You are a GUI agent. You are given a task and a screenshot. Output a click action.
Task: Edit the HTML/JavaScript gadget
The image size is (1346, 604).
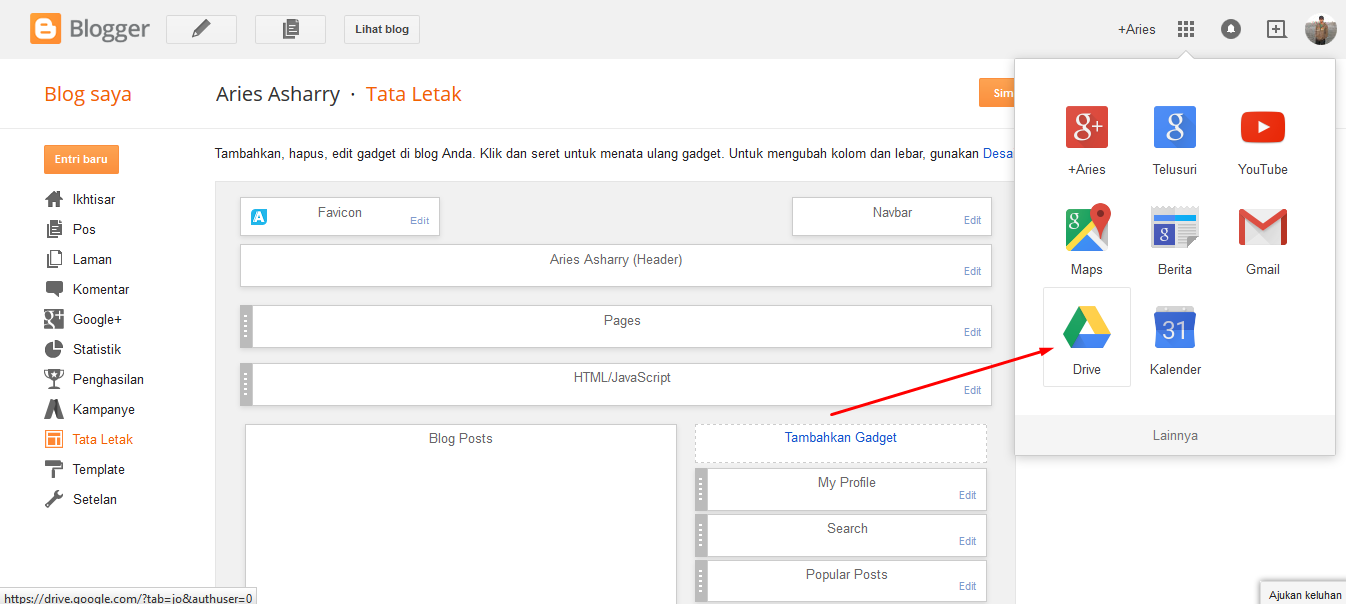973,390
